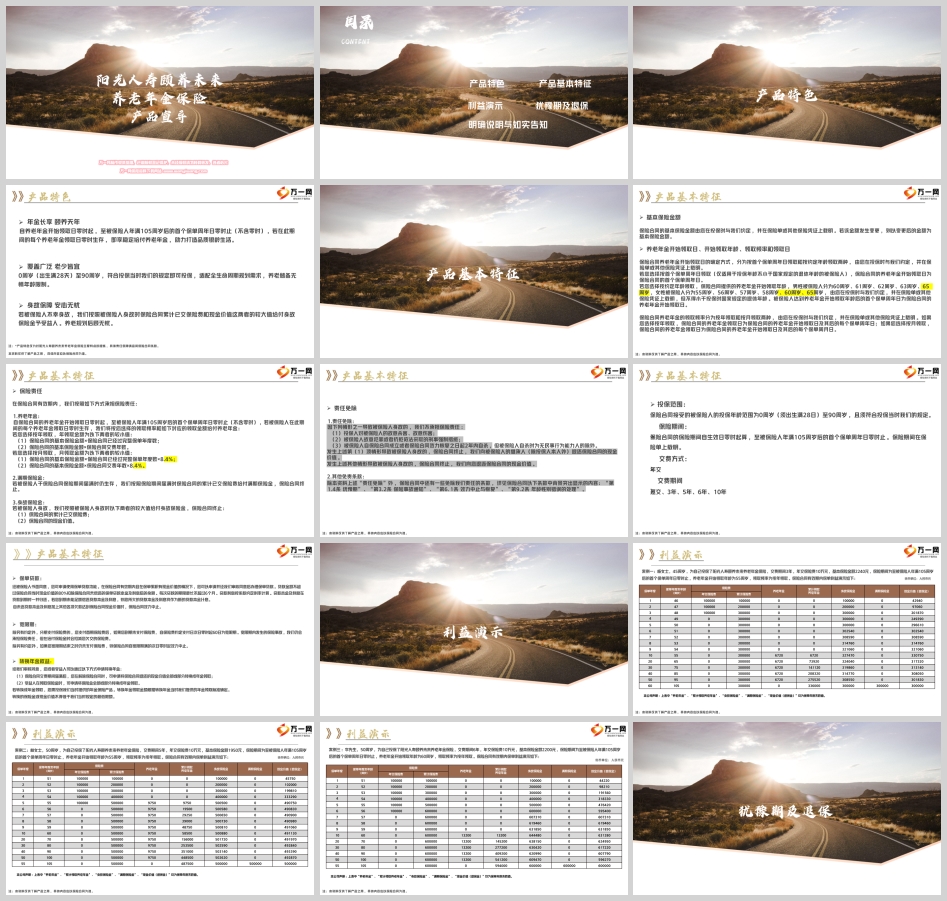The image size is (947, 901).
Task: Choose 利益演示 entry on the 目录 slide
Action: (x=487, y=104)
